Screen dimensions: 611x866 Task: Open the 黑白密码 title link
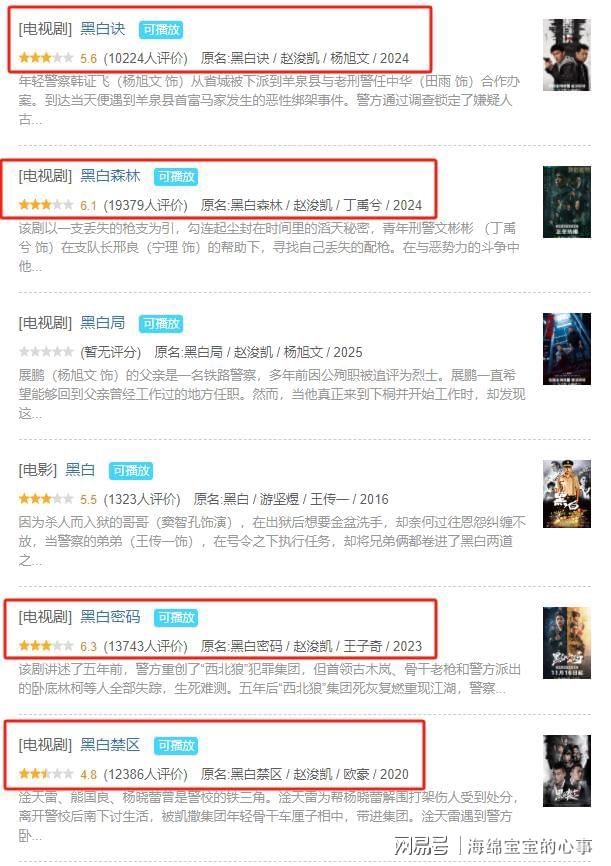110,616
